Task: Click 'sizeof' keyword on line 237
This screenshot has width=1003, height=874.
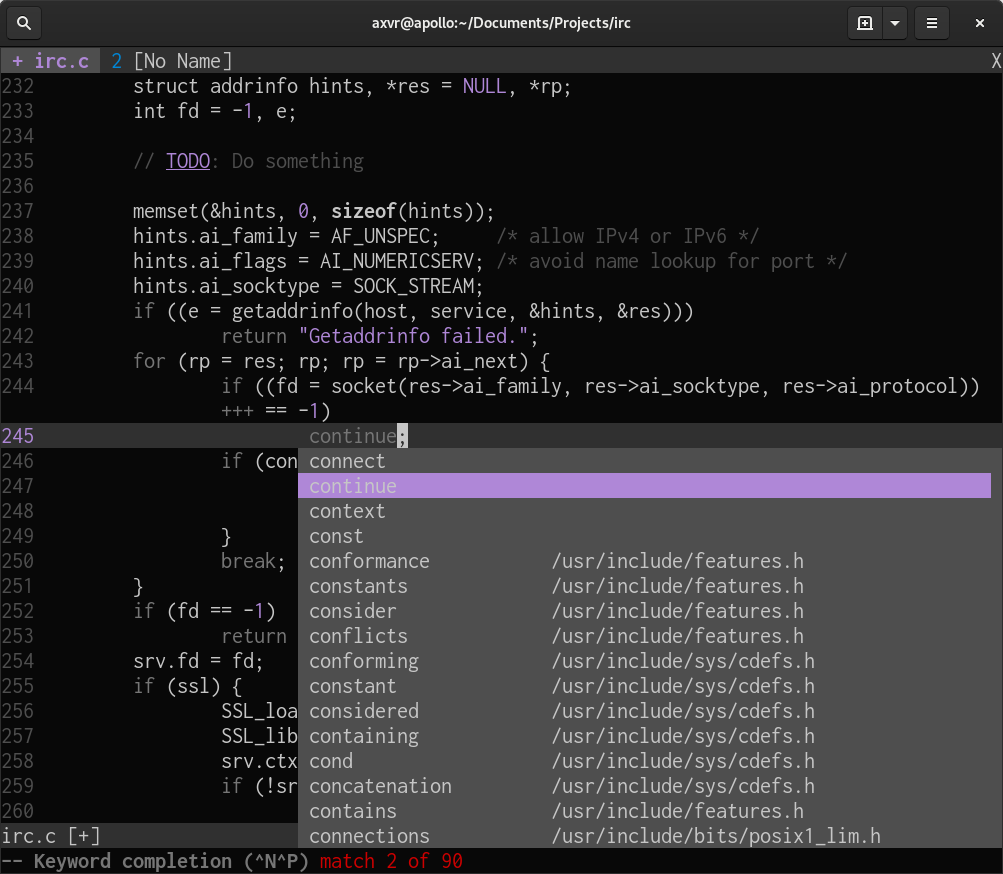Action: pos(364,211)
